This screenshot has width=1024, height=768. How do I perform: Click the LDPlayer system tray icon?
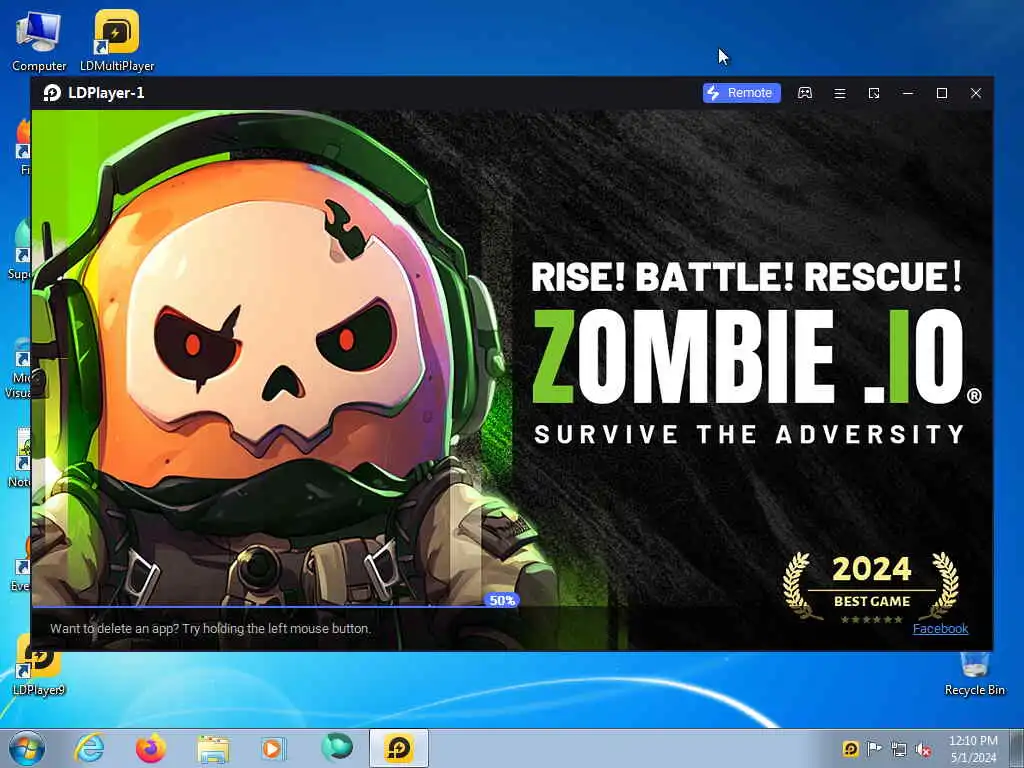click(x=850, y=748)
